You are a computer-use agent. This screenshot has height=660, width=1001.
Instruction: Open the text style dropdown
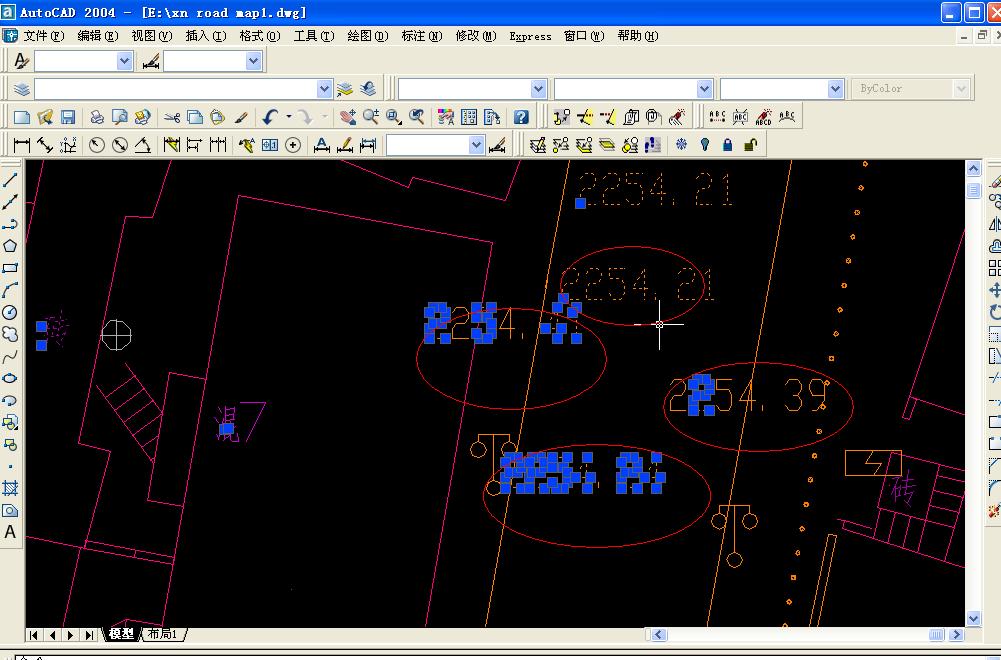coord(125,61)
